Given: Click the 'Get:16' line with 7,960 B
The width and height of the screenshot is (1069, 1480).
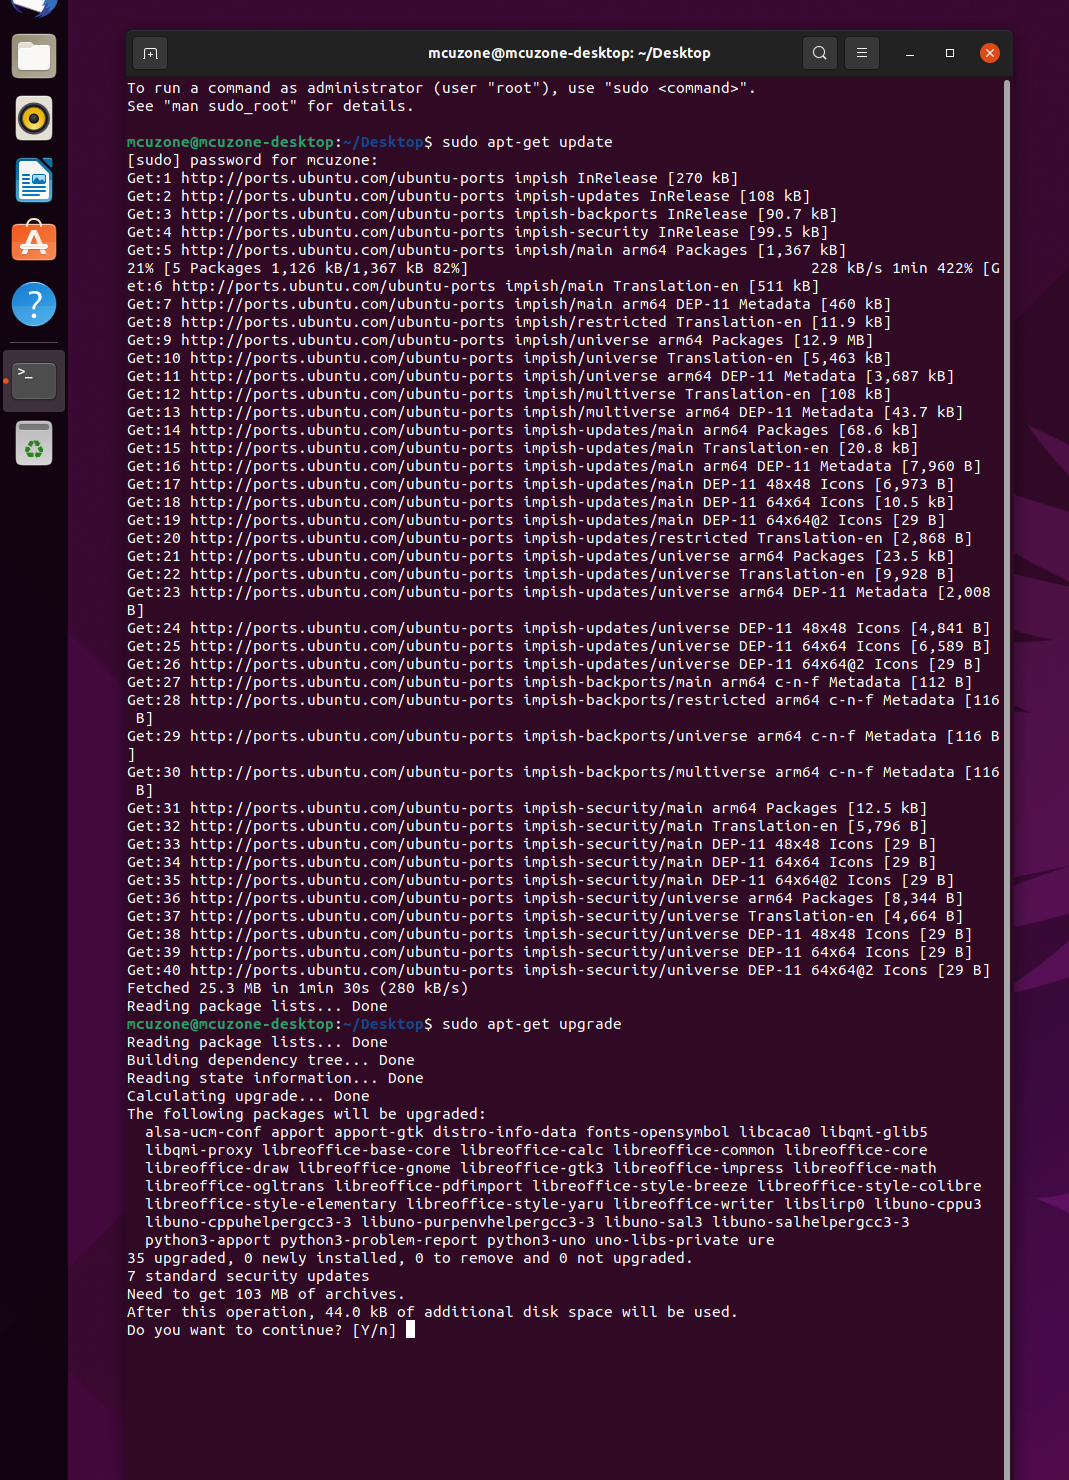Looking at the screenshot, I should [x=554, y=466].
